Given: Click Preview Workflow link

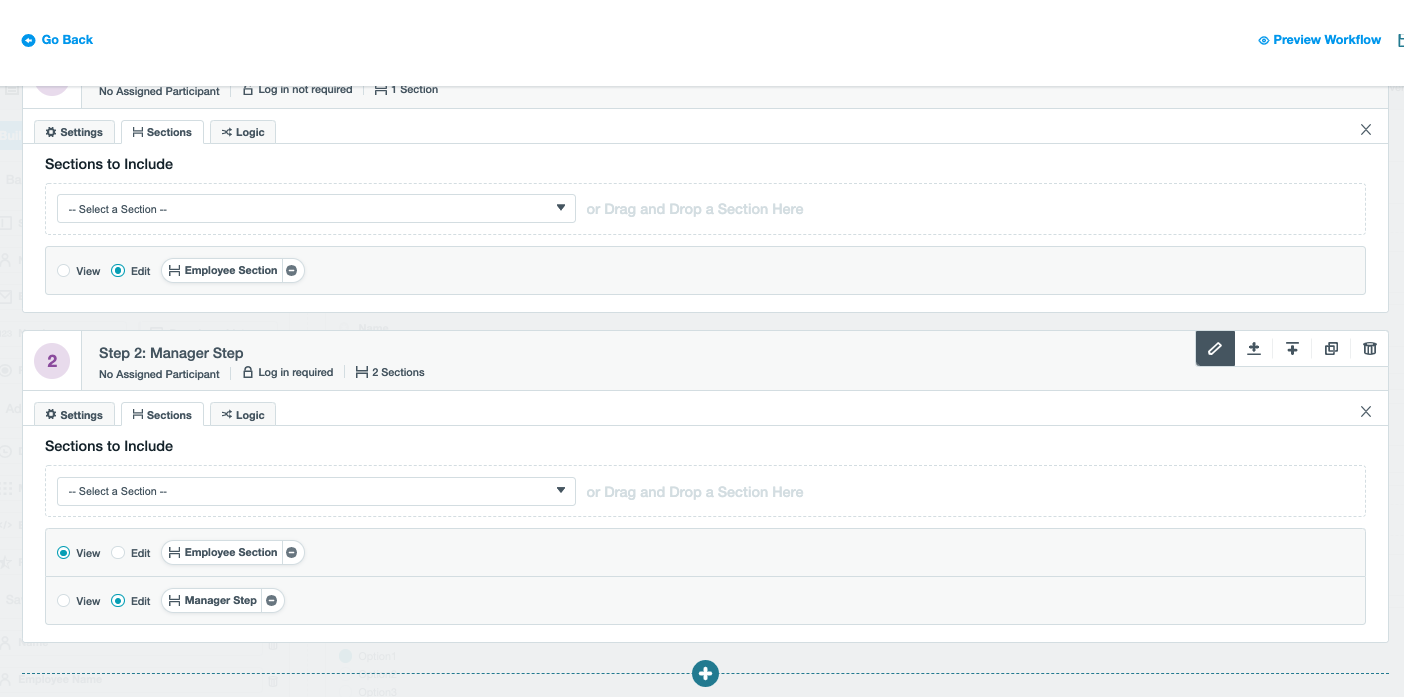Looking at the screenshot, I should tap(1319, 40).
